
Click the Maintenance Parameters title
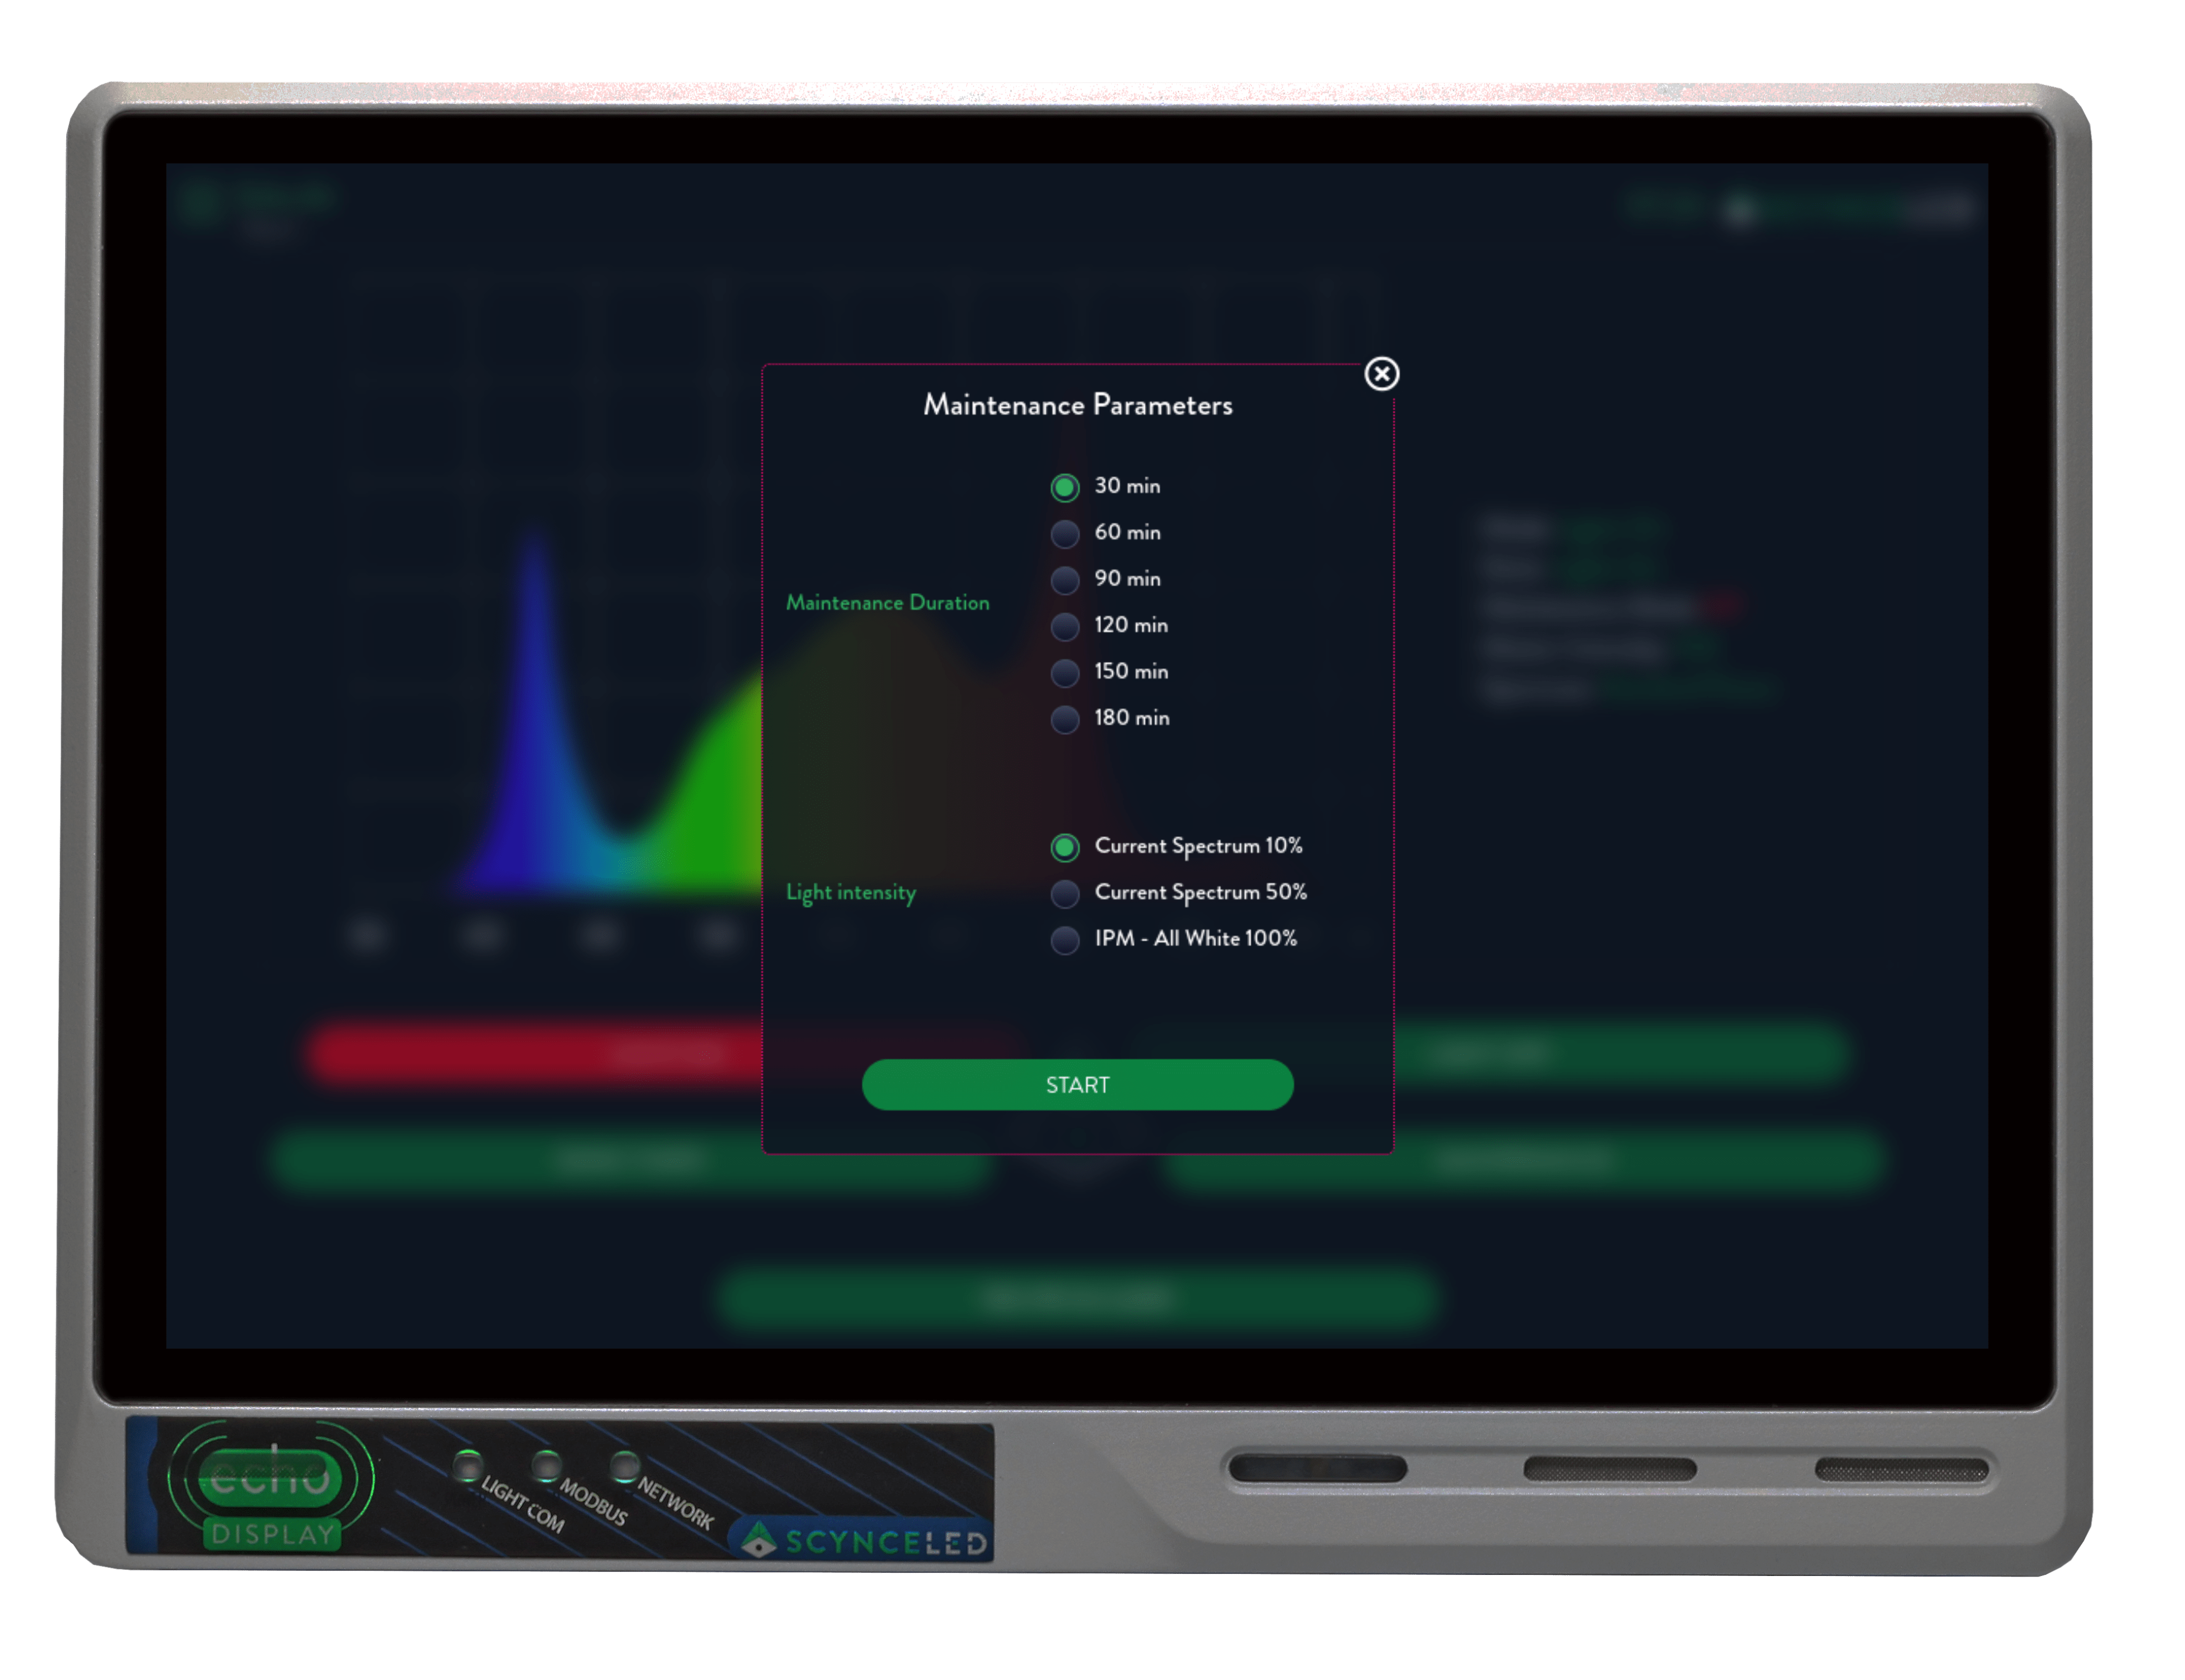pos(1077,404)
